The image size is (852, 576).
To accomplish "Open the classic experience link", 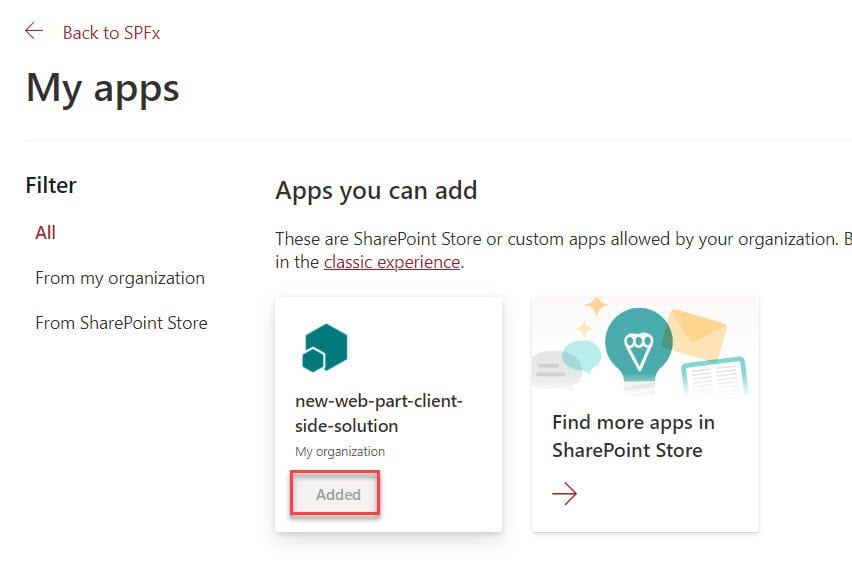I will pyautogui.click(x=392, y=262).
